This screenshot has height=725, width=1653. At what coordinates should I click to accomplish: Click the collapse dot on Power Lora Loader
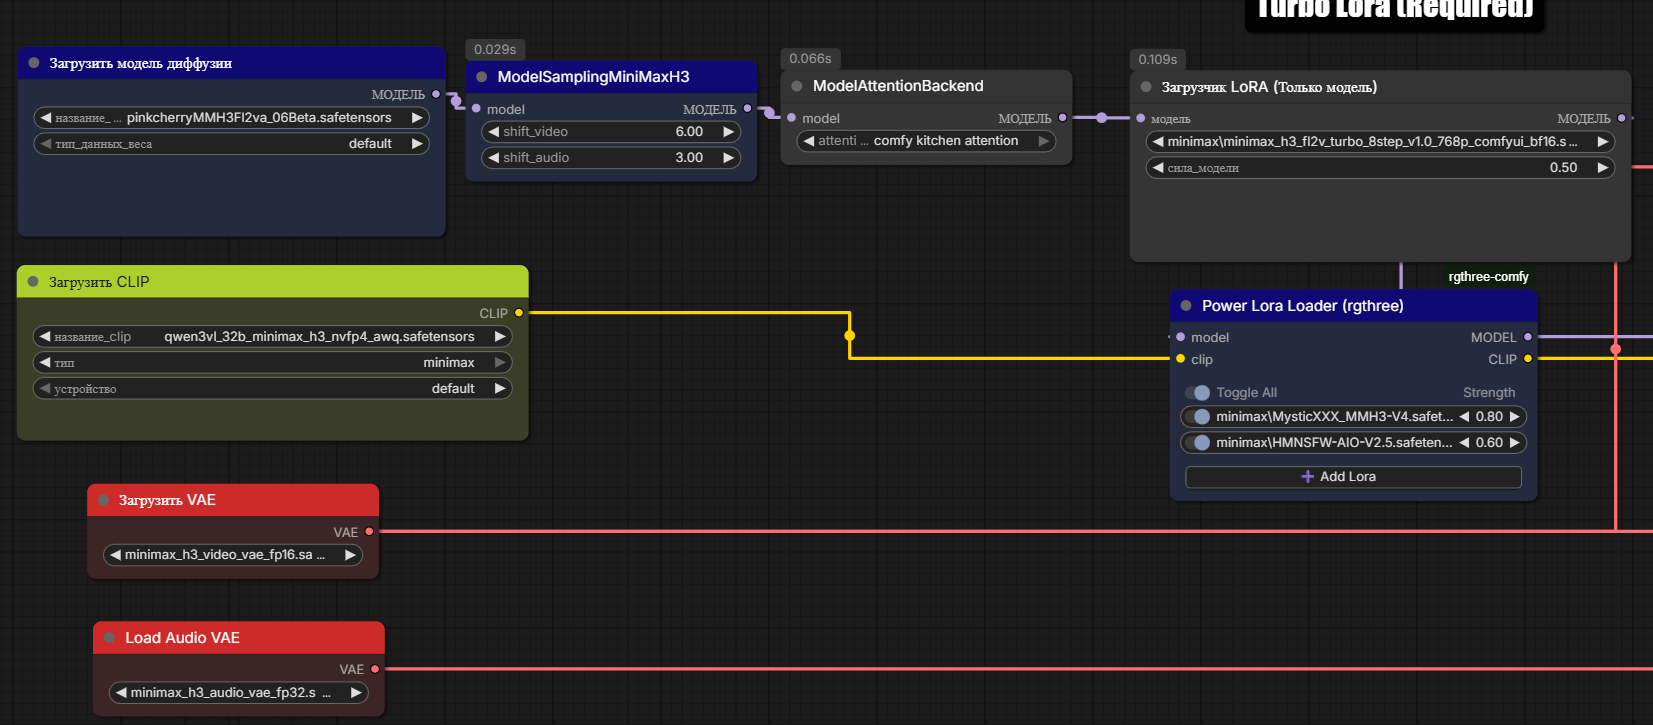pyautogui.click(x=1186, y=306)
